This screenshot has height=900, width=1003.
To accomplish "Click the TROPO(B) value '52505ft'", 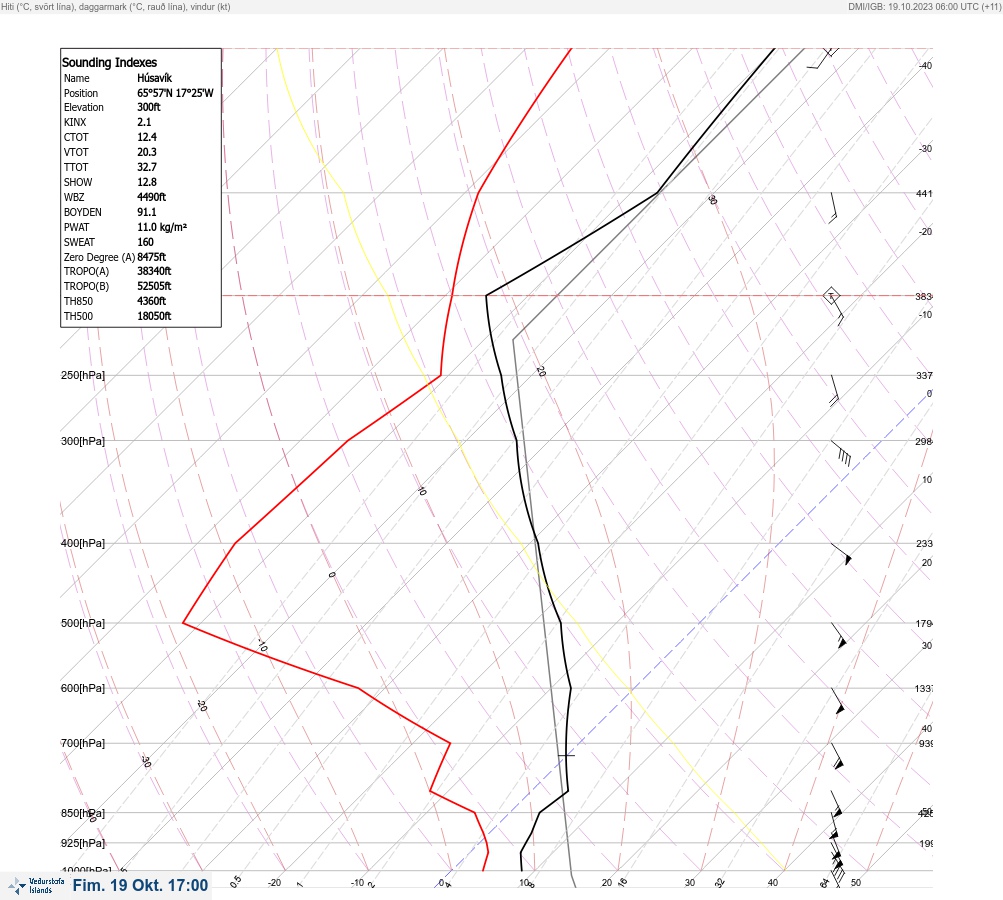I will 154,286.
